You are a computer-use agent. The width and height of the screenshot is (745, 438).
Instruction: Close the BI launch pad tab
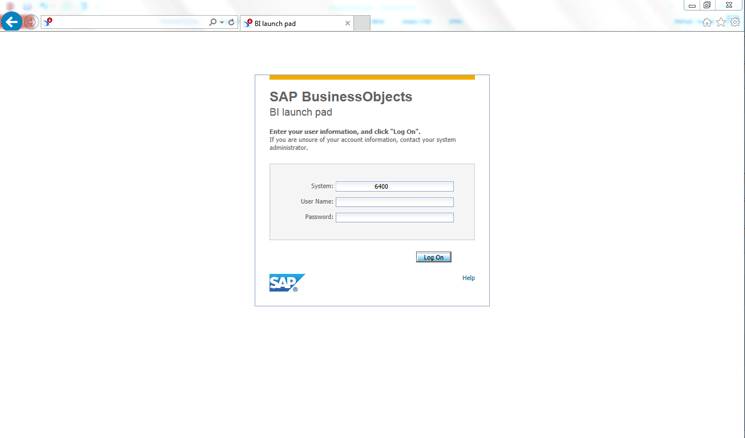coord(347,23)
